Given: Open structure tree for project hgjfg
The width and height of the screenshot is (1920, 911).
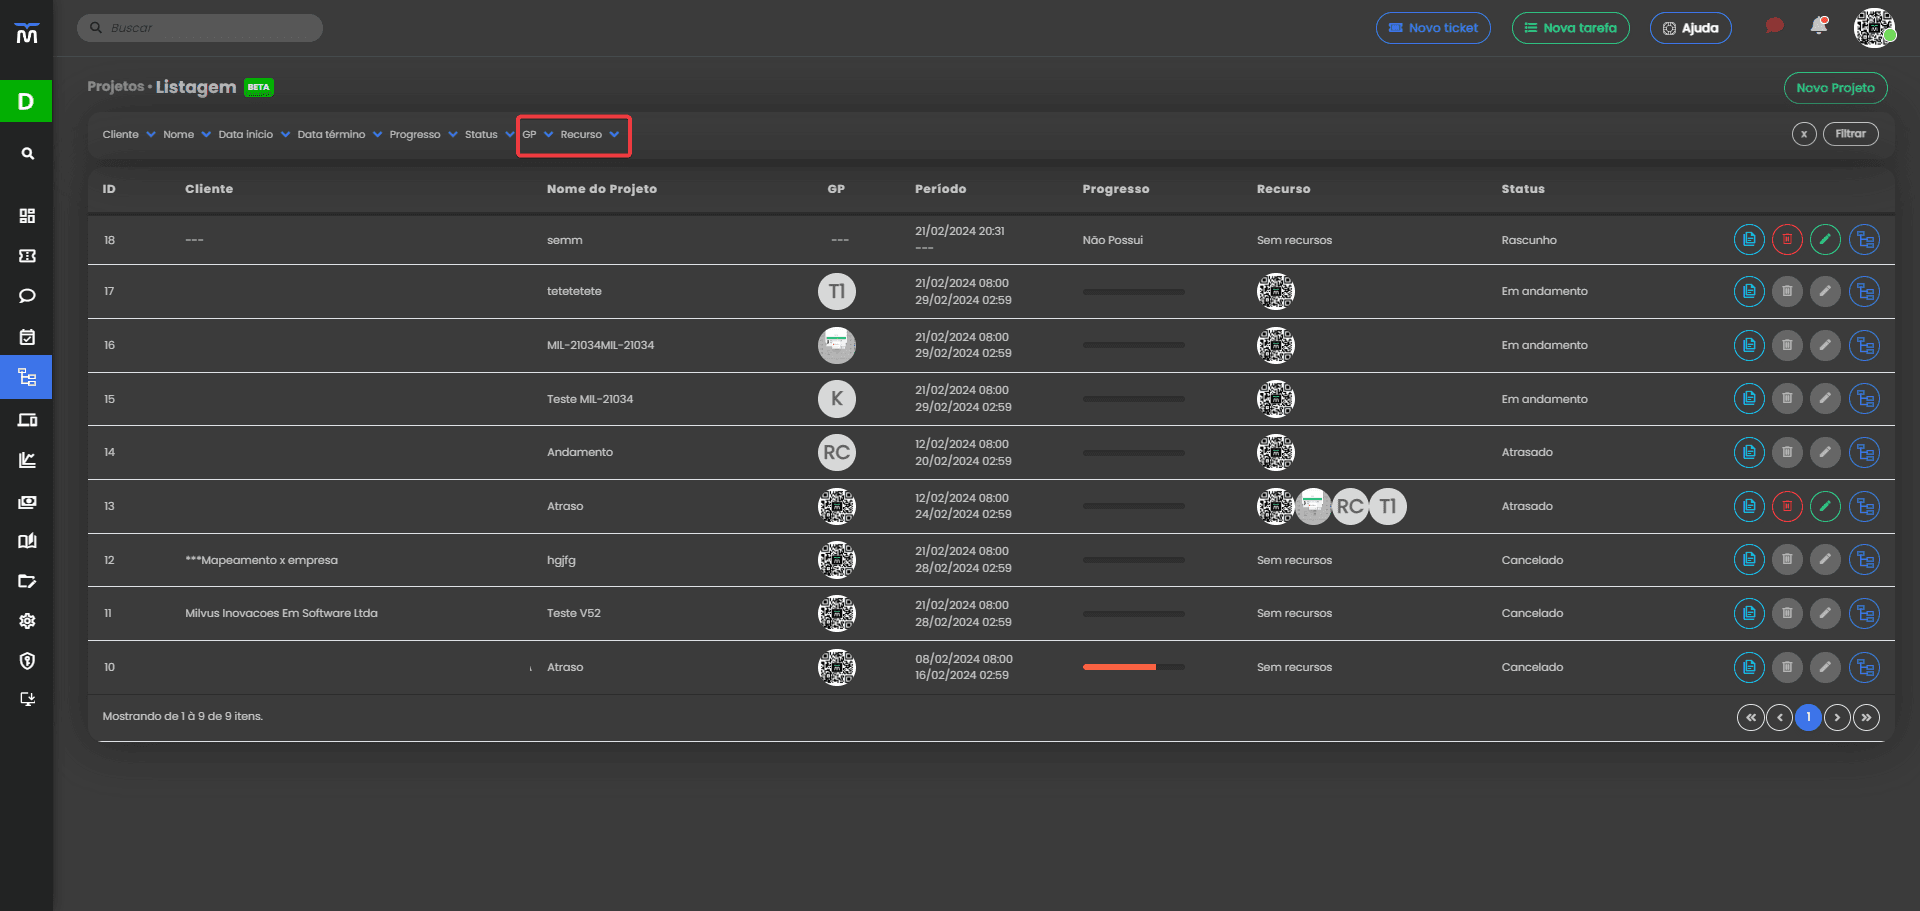Looking at the screenshot, I should tap(1864, 560).
